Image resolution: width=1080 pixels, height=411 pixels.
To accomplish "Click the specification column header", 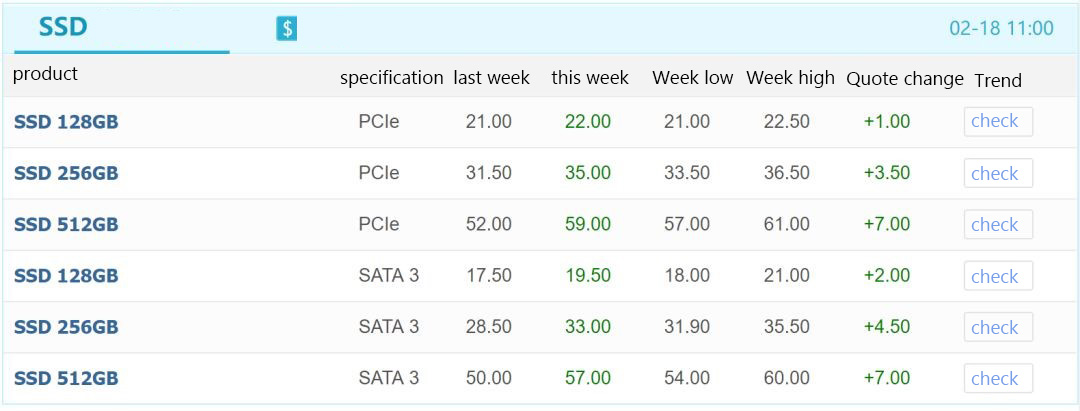I will [391, 78].
